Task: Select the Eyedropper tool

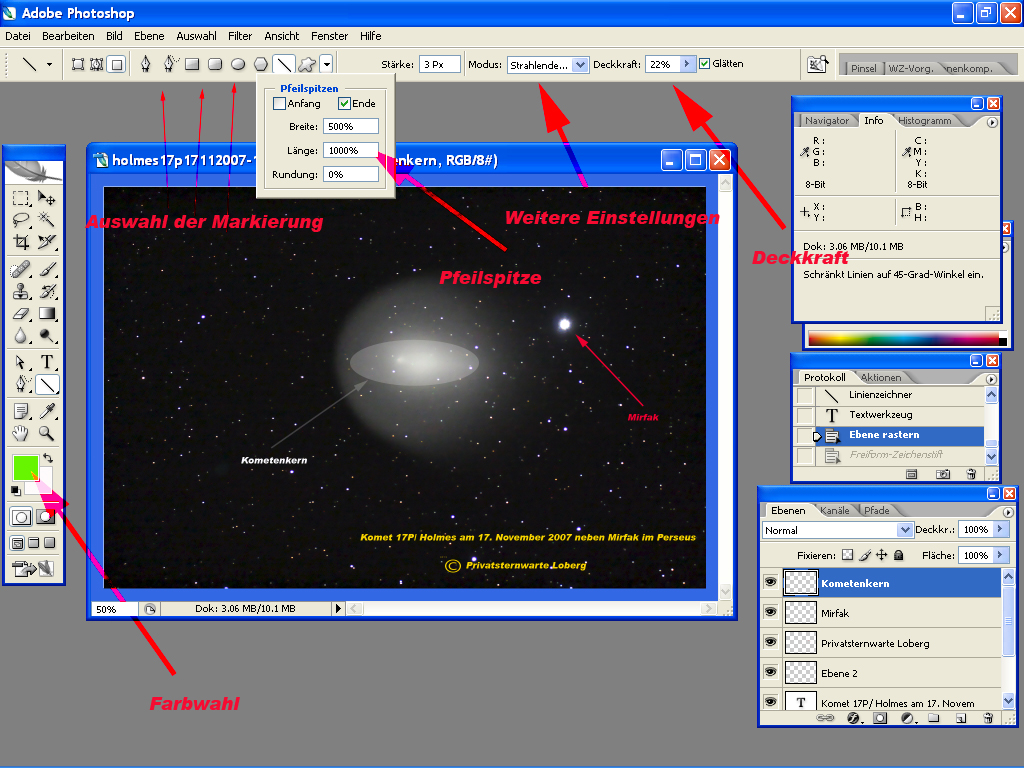Action: pos(46,411)
